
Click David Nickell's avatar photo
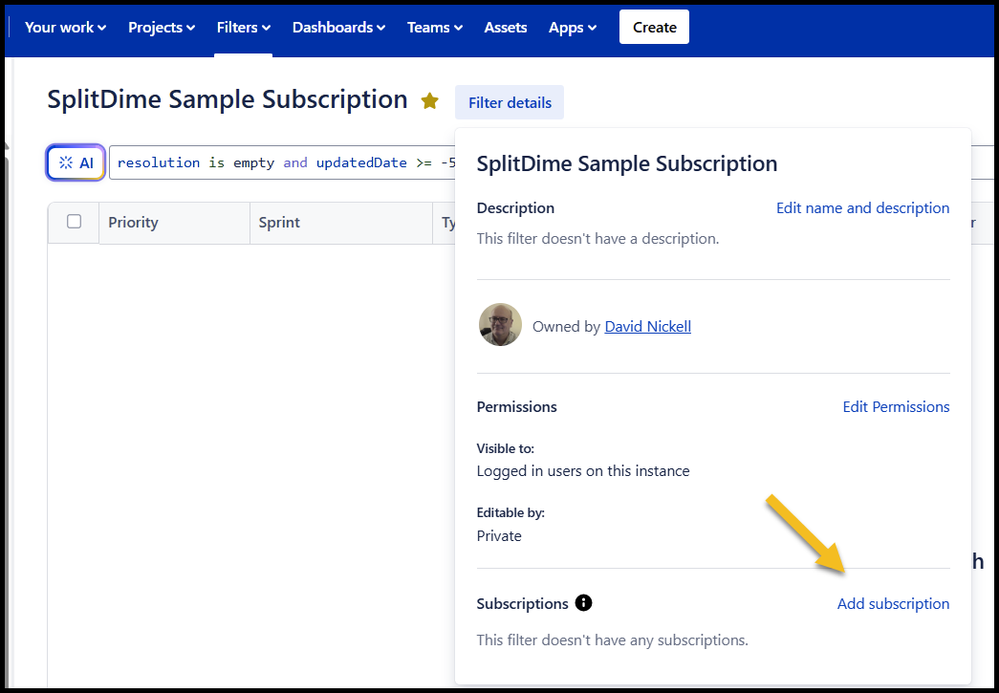click(500, 325)
